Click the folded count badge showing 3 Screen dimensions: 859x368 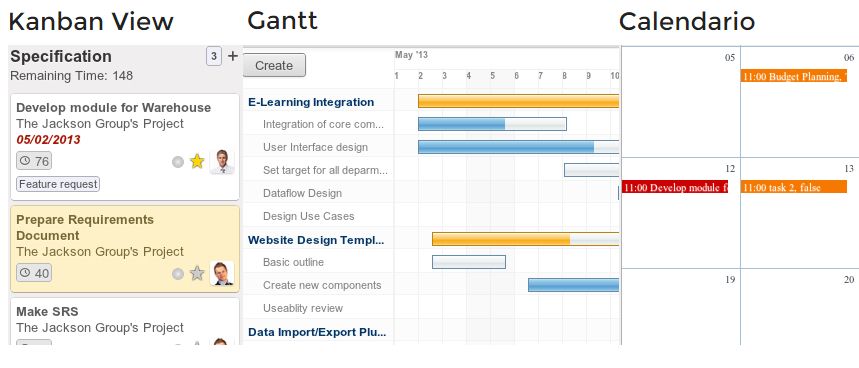[x=214, y=56]
